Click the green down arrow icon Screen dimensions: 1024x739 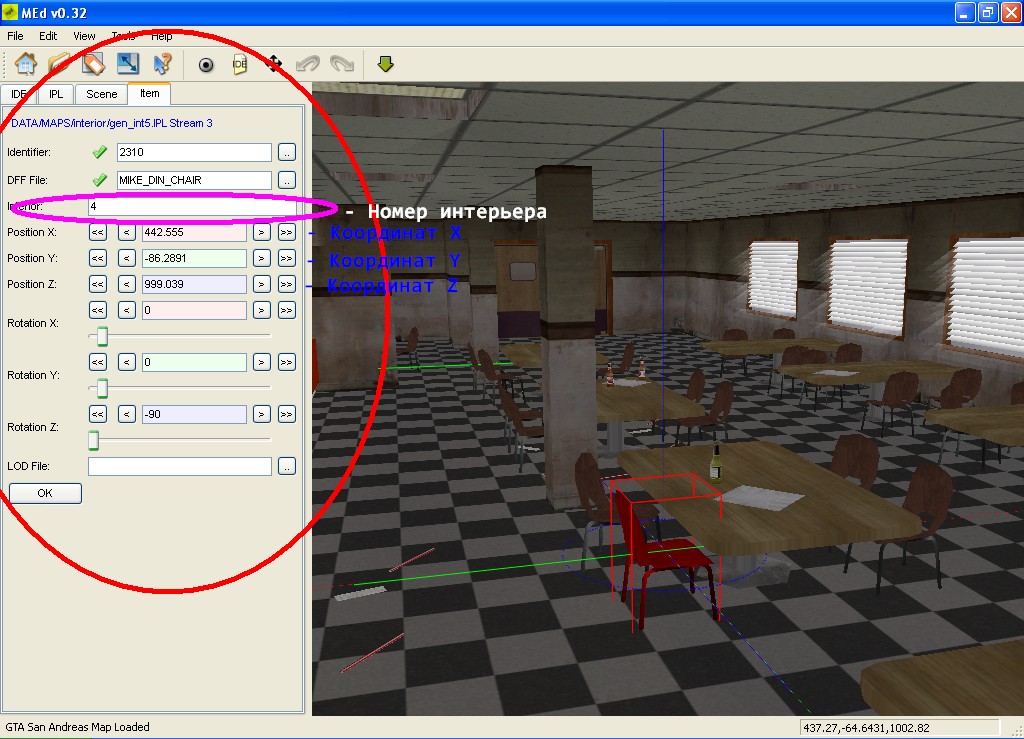click(385, 64)
